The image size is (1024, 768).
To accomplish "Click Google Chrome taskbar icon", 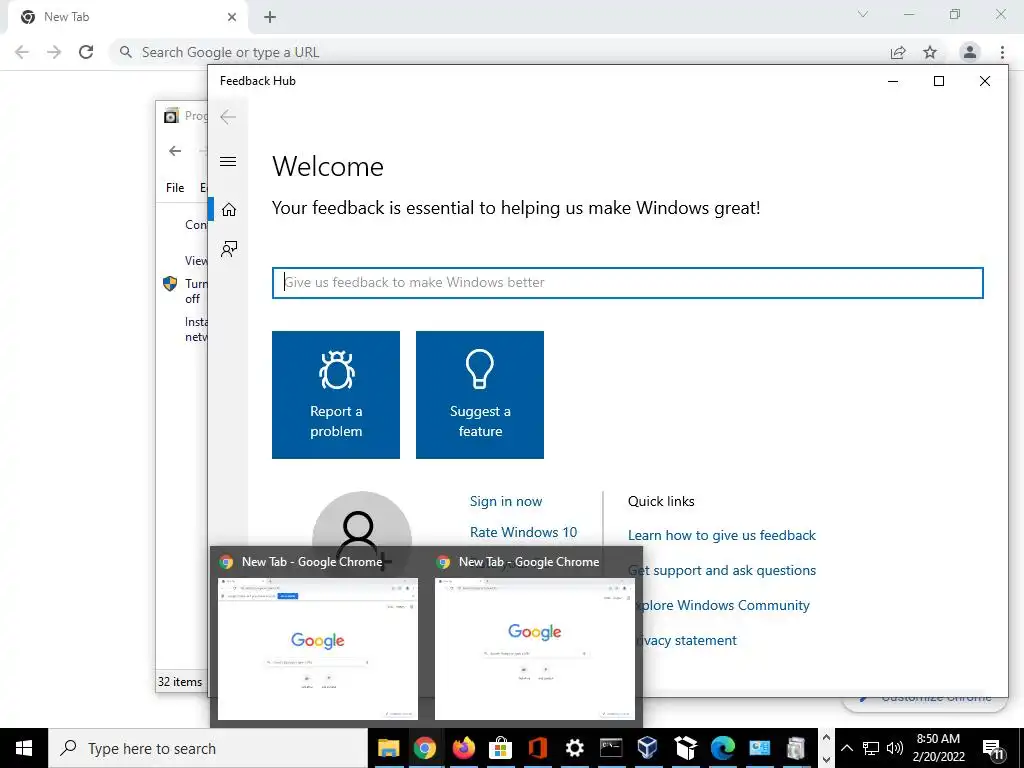I will (x=424, y=748).
